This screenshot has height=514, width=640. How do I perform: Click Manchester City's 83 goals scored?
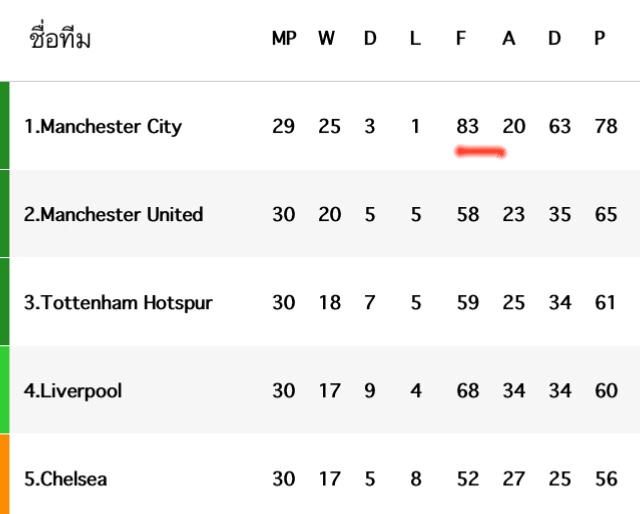point(467,127)
